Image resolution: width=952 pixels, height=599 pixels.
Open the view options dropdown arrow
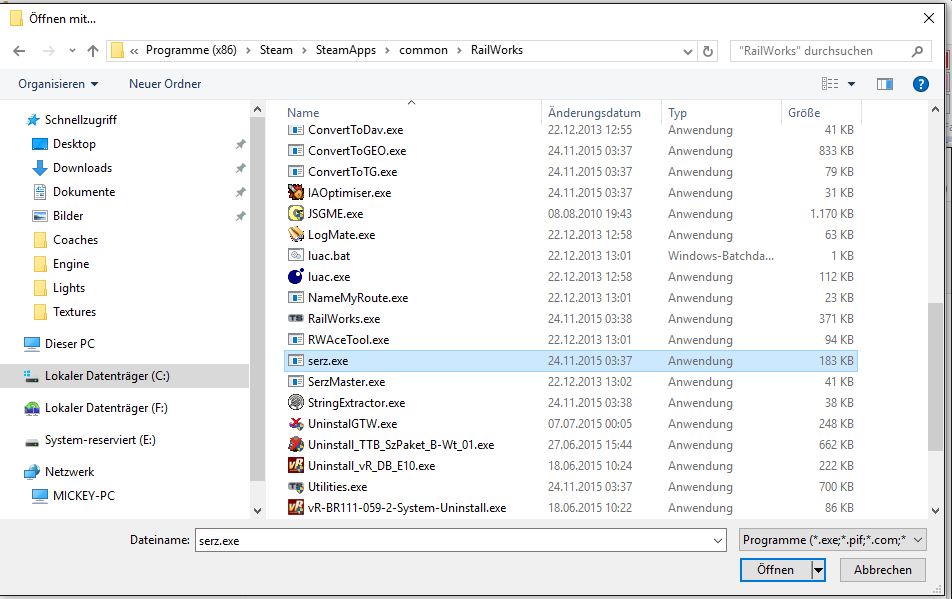[x=851, y=84]
